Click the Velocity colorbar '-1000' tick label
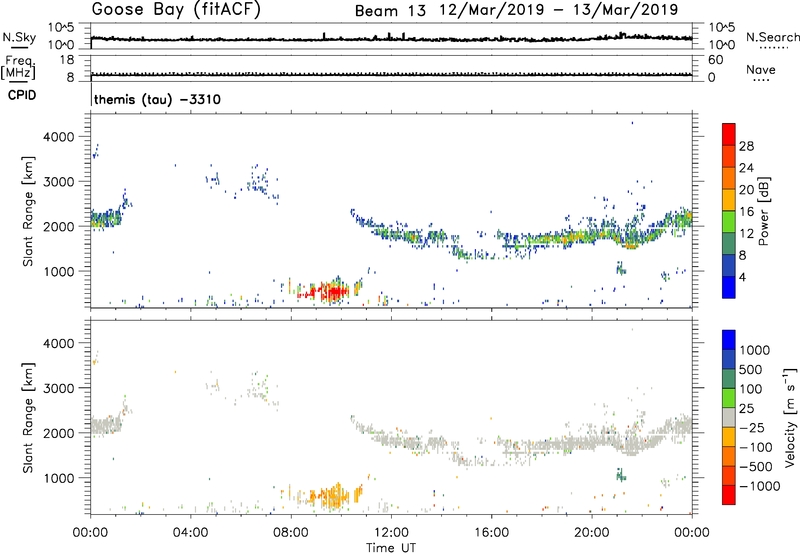 tap(760, 486)
